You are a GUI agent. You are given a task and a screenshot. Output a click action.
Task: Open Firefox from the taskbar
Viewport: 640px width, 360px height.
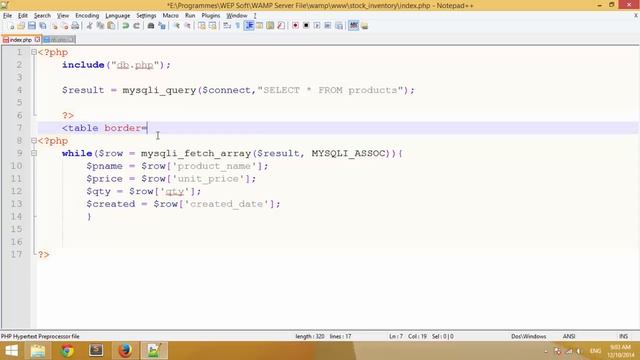(125, 351)
